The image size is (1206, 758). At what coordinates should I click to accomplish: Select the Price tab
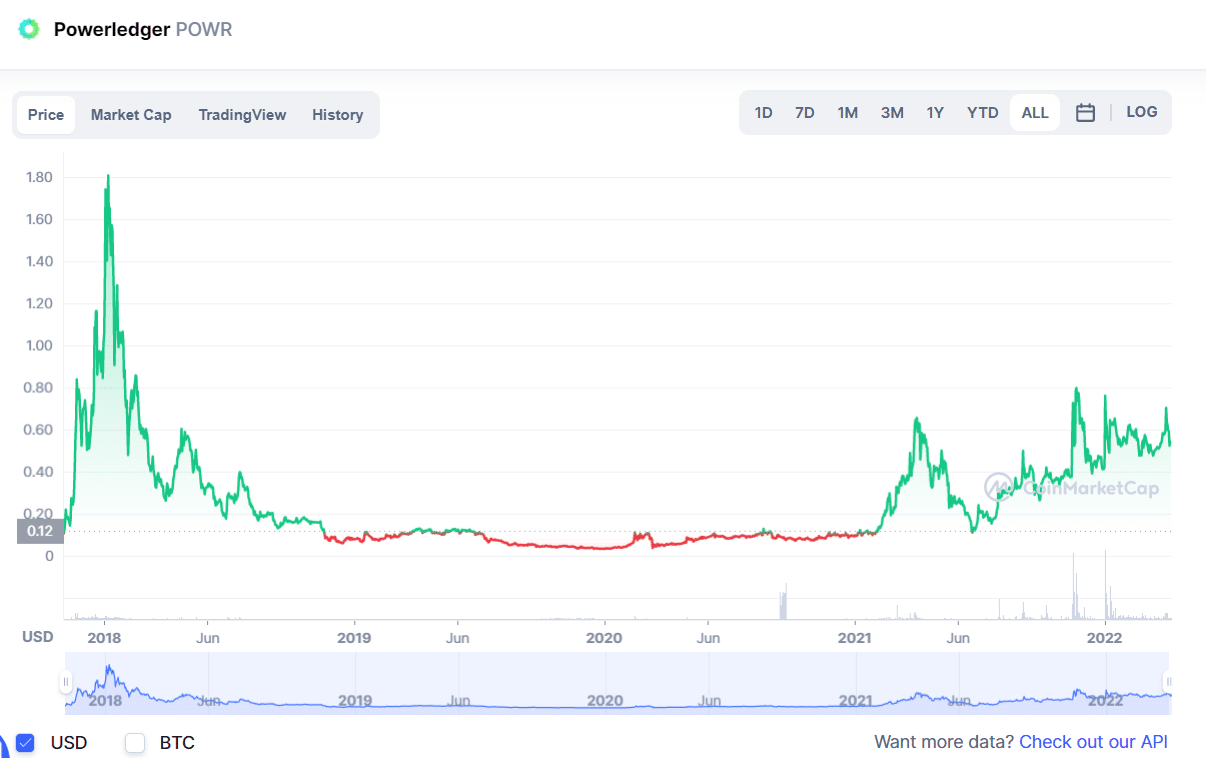click(x=46, y=115)
